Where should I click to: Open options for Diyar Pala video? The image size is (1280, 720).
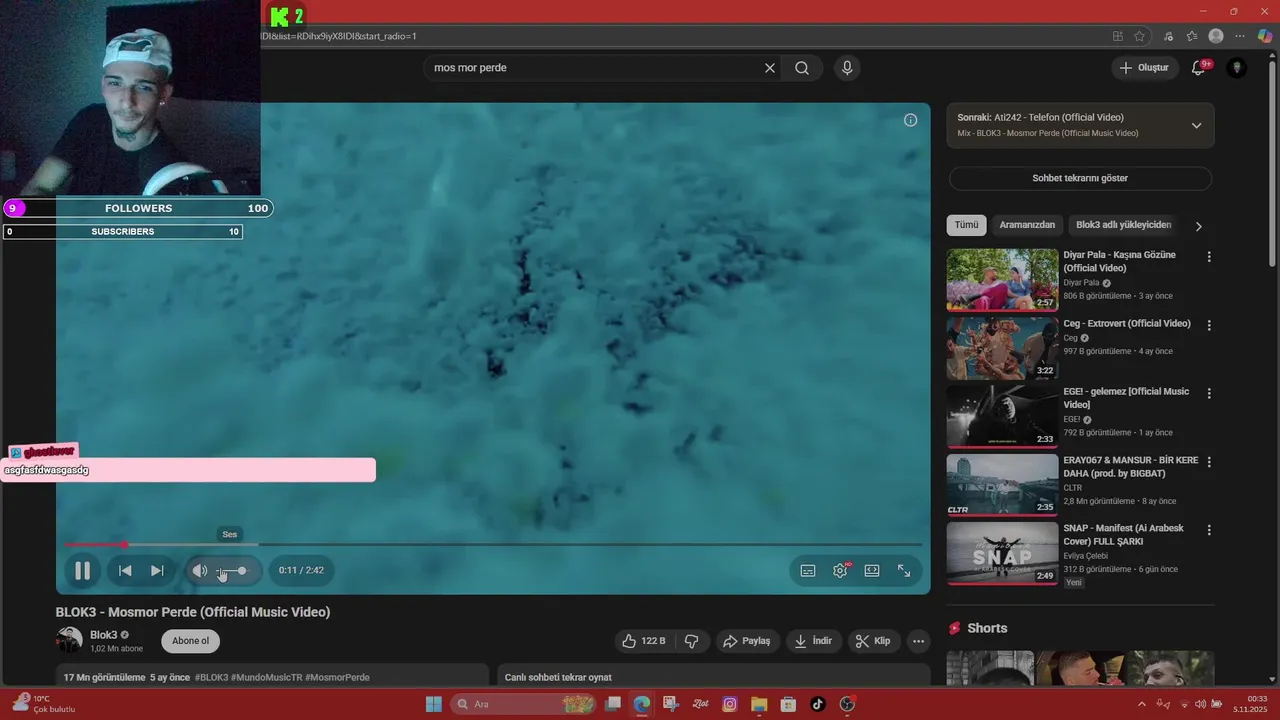(1209, 257)
